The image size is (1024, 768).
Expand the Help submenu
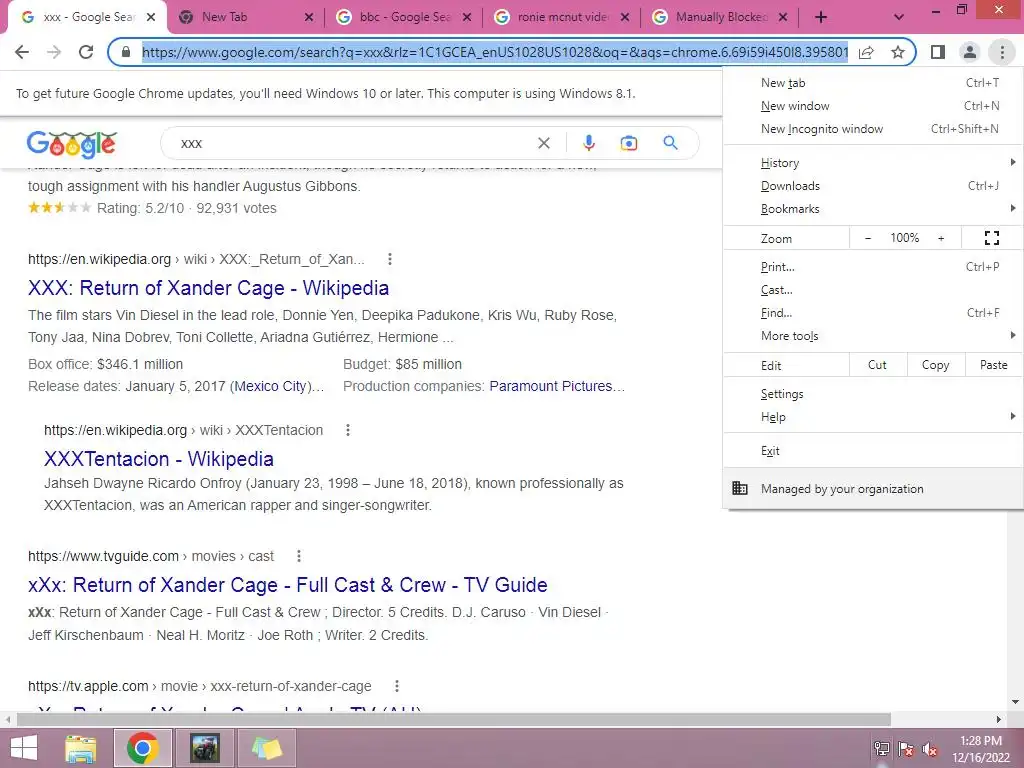tap(873, 417)
